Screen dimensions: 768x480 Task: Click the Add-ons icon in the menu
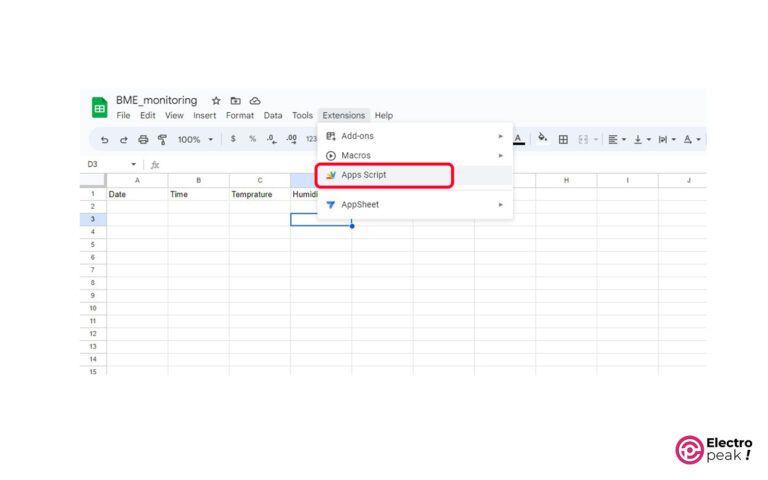(x=331, y=136)
